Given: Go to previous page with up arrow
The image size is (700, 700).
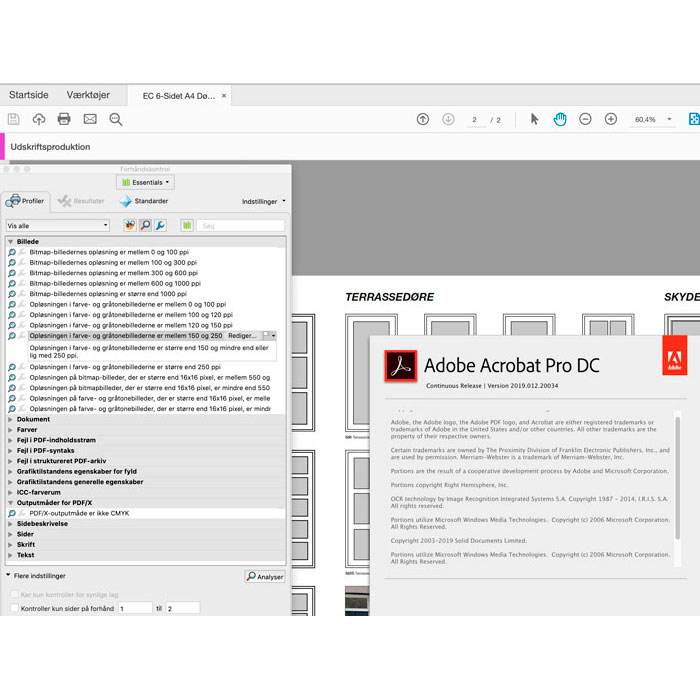Looking at the screenshot, I should (x=423, y=119).
